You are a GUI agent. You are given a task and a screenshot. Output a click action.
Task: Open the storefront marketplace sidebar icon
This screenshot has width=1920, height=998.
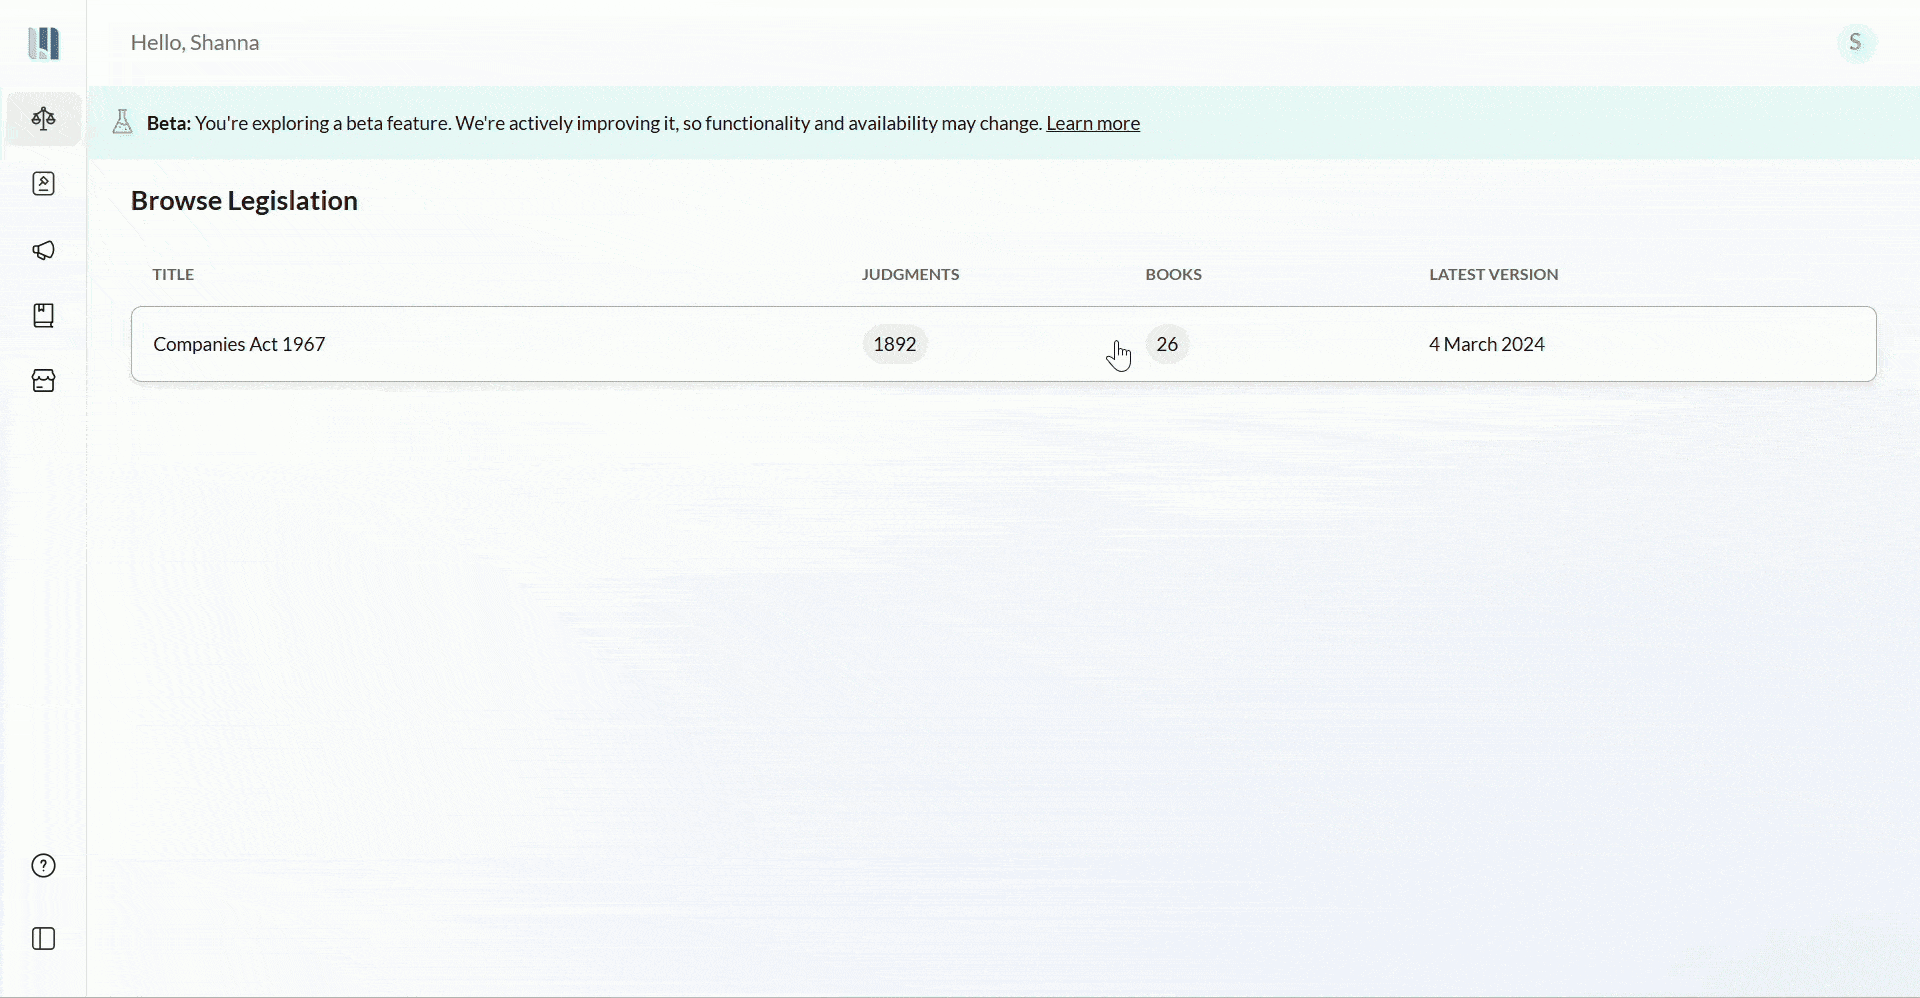[x=44, y=381]
